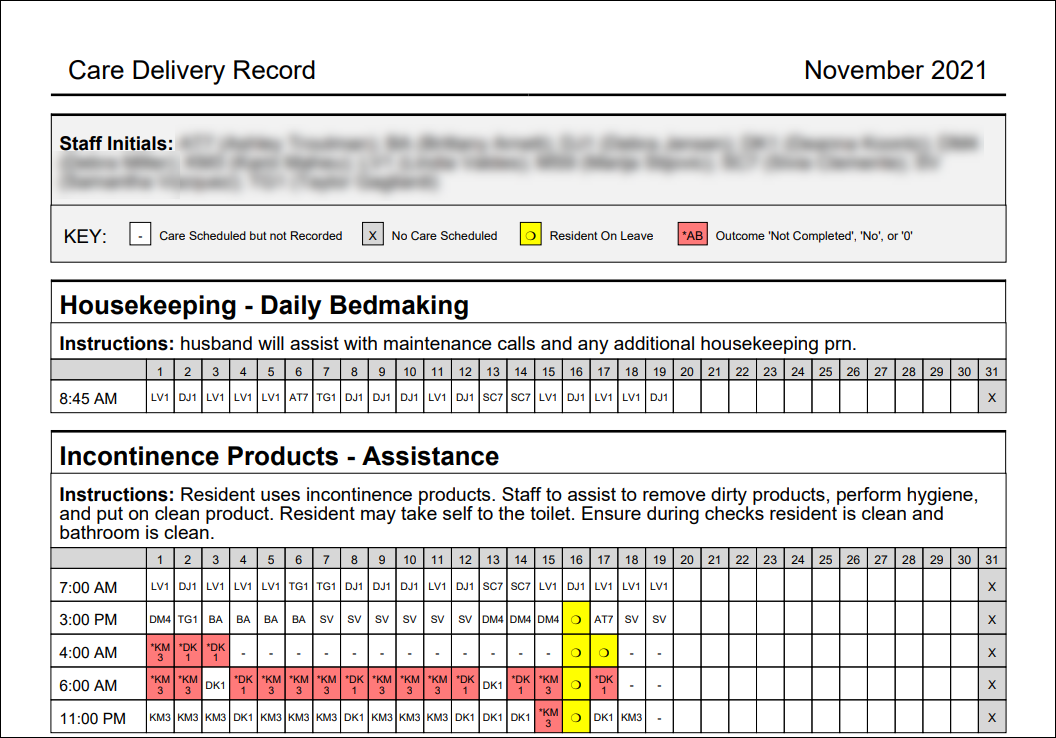
Task: Click the day 1 DM4 cell in the 3:00 PM row
Action: 160,619
